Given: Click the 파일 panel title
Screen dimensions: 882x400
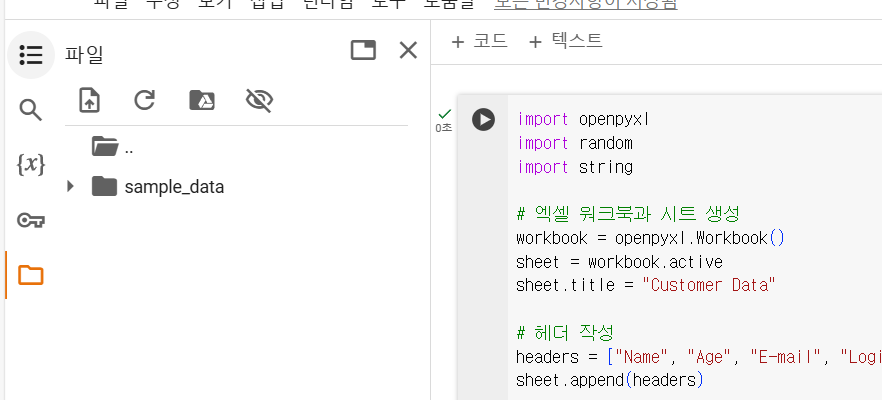Looking at the screenshot, I should pos(84,55).
